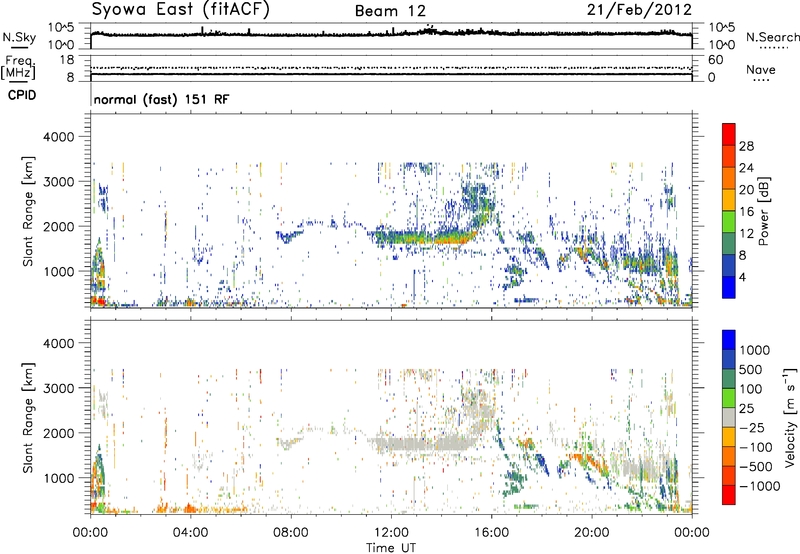Click the '16' tick on power colorbar
This screenshot has height=554, width=800.
[x=746, y=212]
